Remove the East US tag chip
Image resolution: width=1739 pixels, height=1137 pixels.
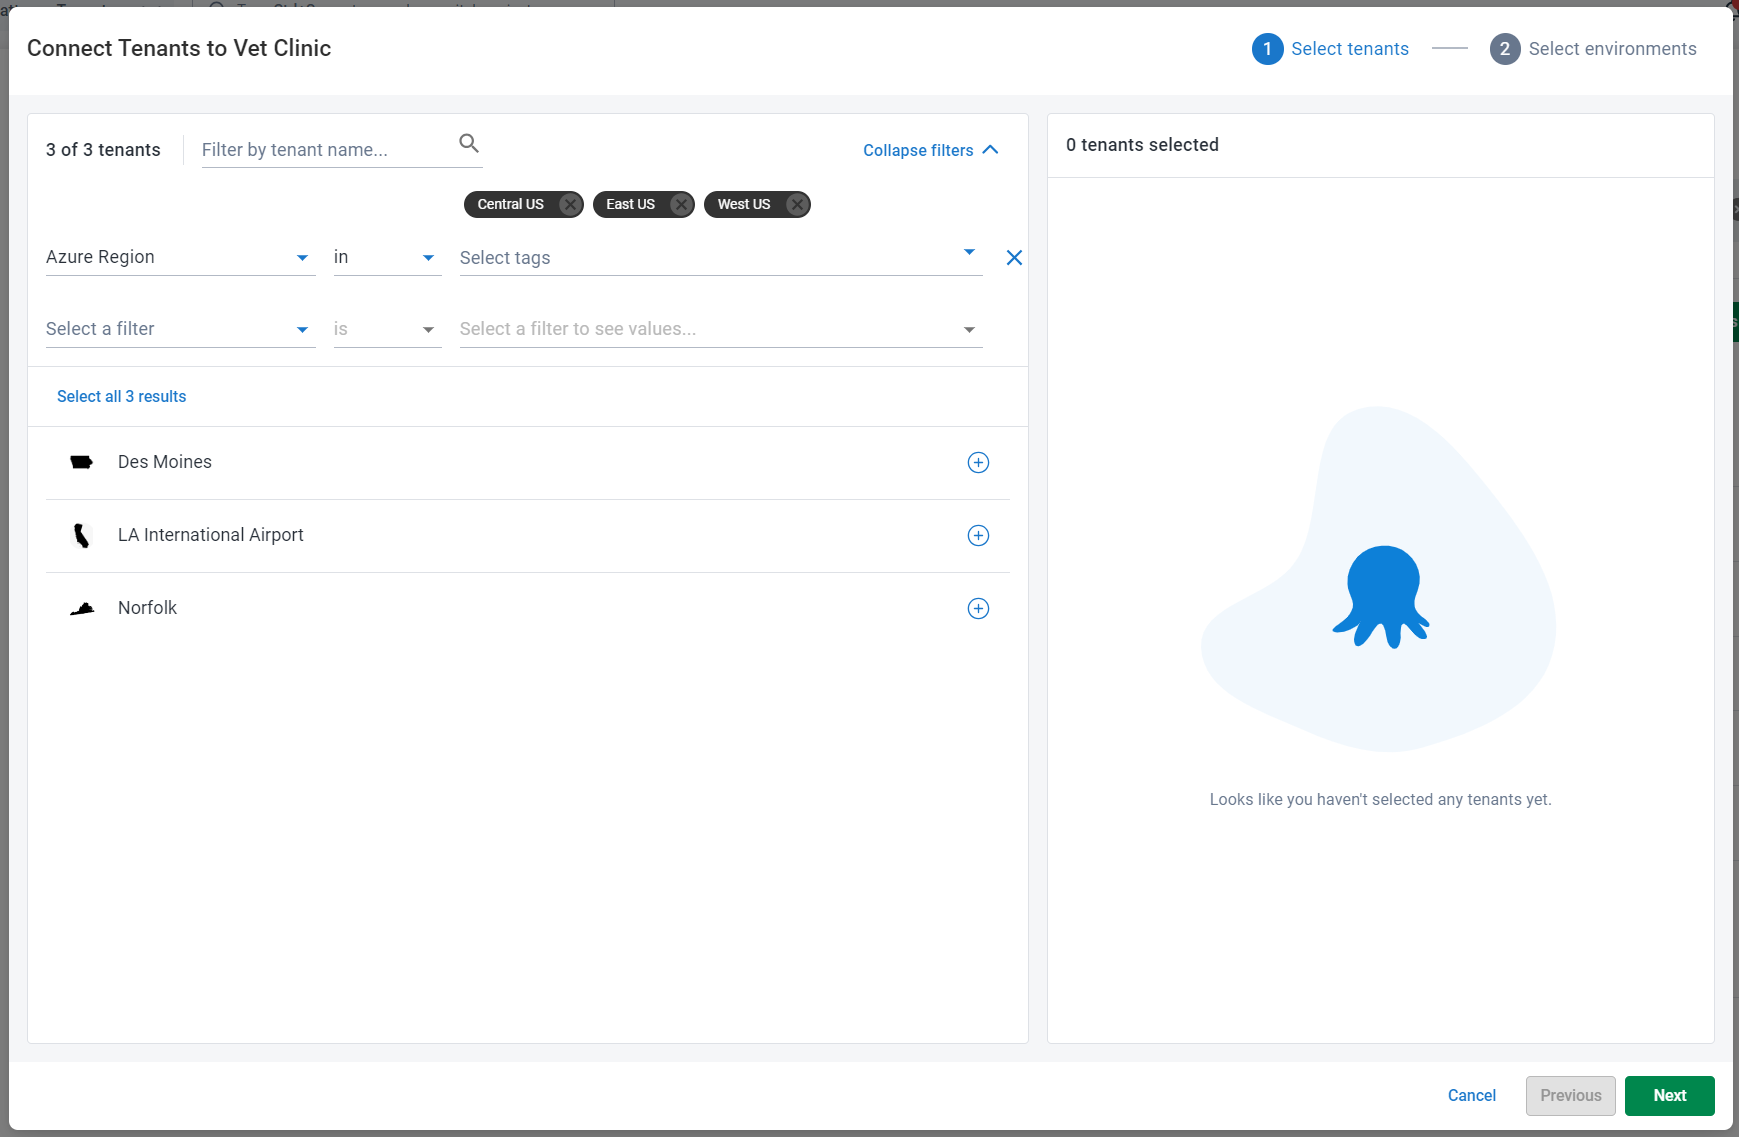(x=681, y=204)
